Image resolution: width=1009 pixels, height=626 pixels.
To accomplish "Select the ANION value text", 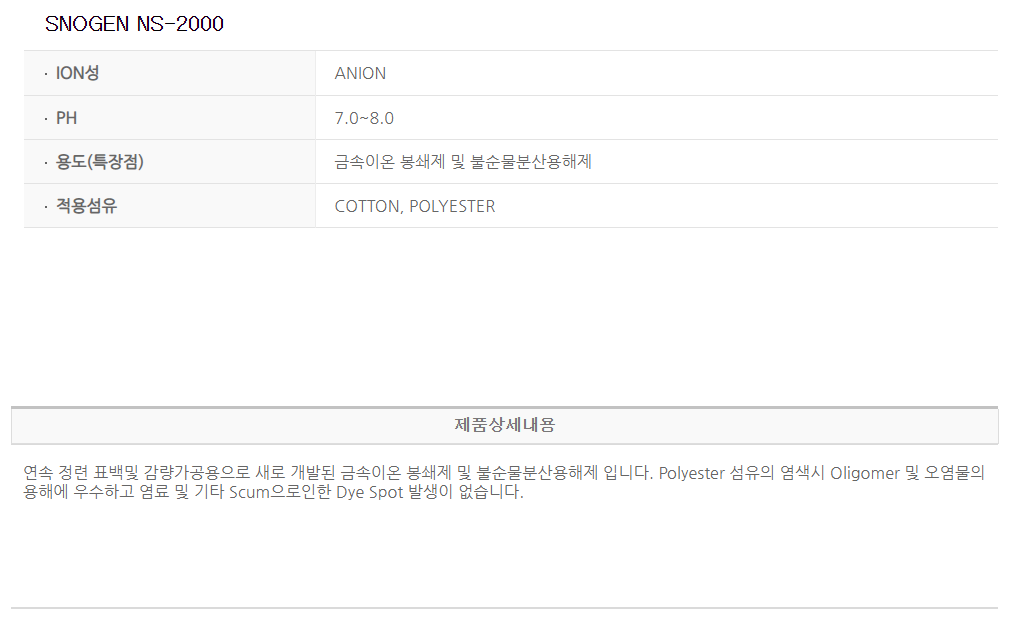I will tap(360, 73).
